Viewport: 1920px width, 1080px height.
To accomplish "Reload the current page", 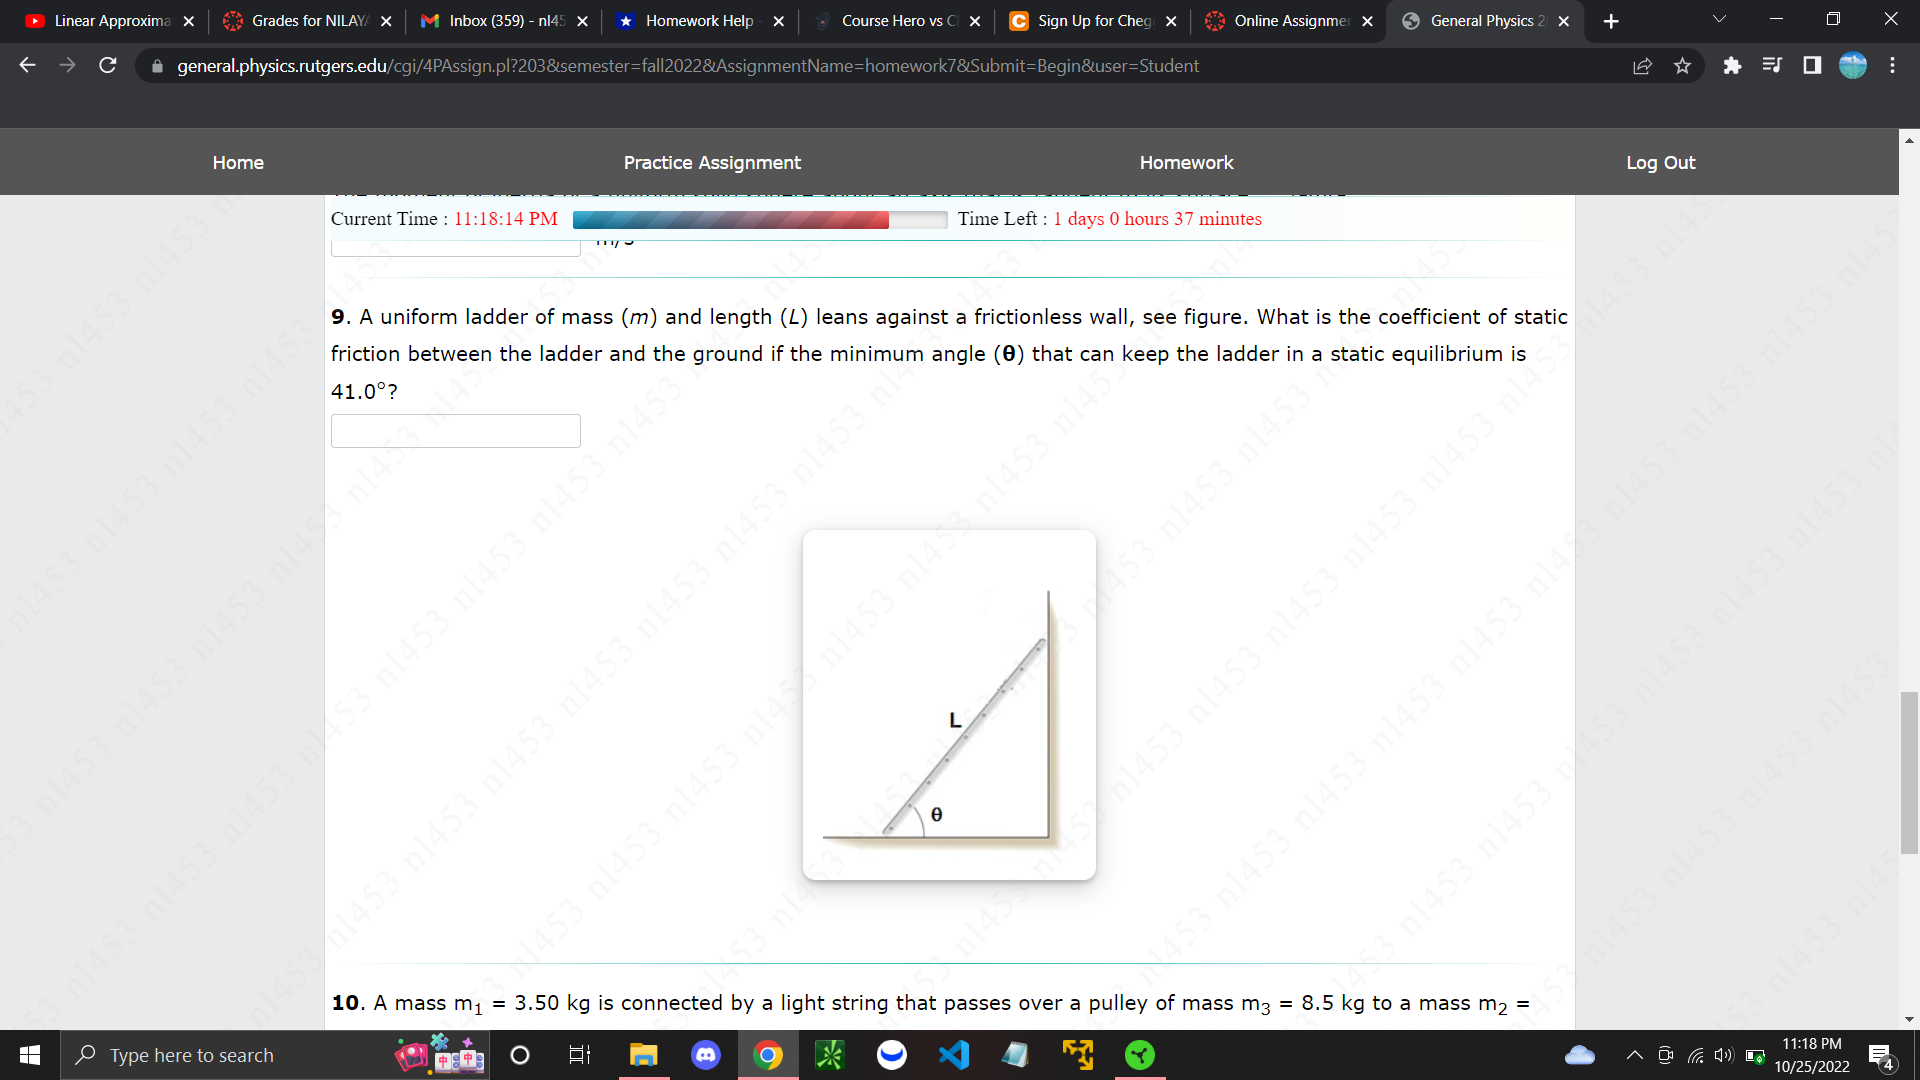I will pyautogui.click(x=107, y=65).
